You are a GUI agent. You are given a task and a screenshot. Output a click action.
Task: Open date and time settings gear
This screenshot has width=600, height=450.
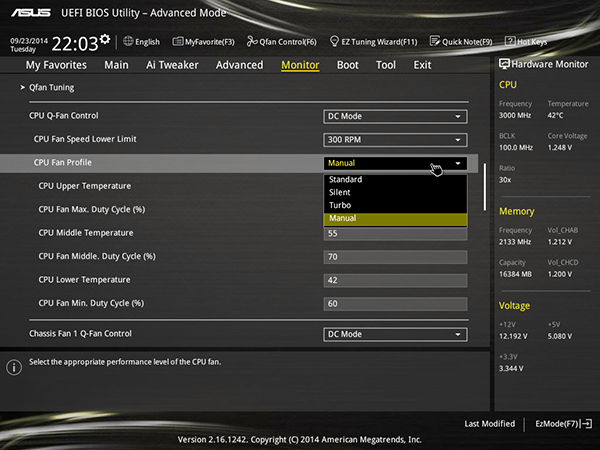(x=105, y=39)
